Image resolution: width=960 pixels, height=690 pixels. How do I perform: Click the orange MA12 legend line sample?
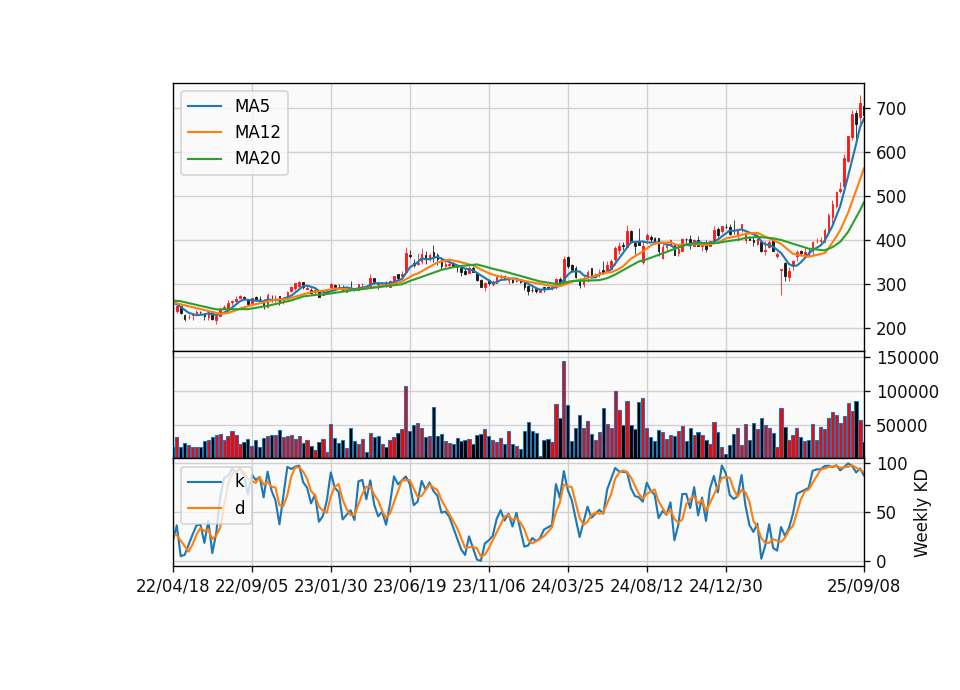click(204, 132)
